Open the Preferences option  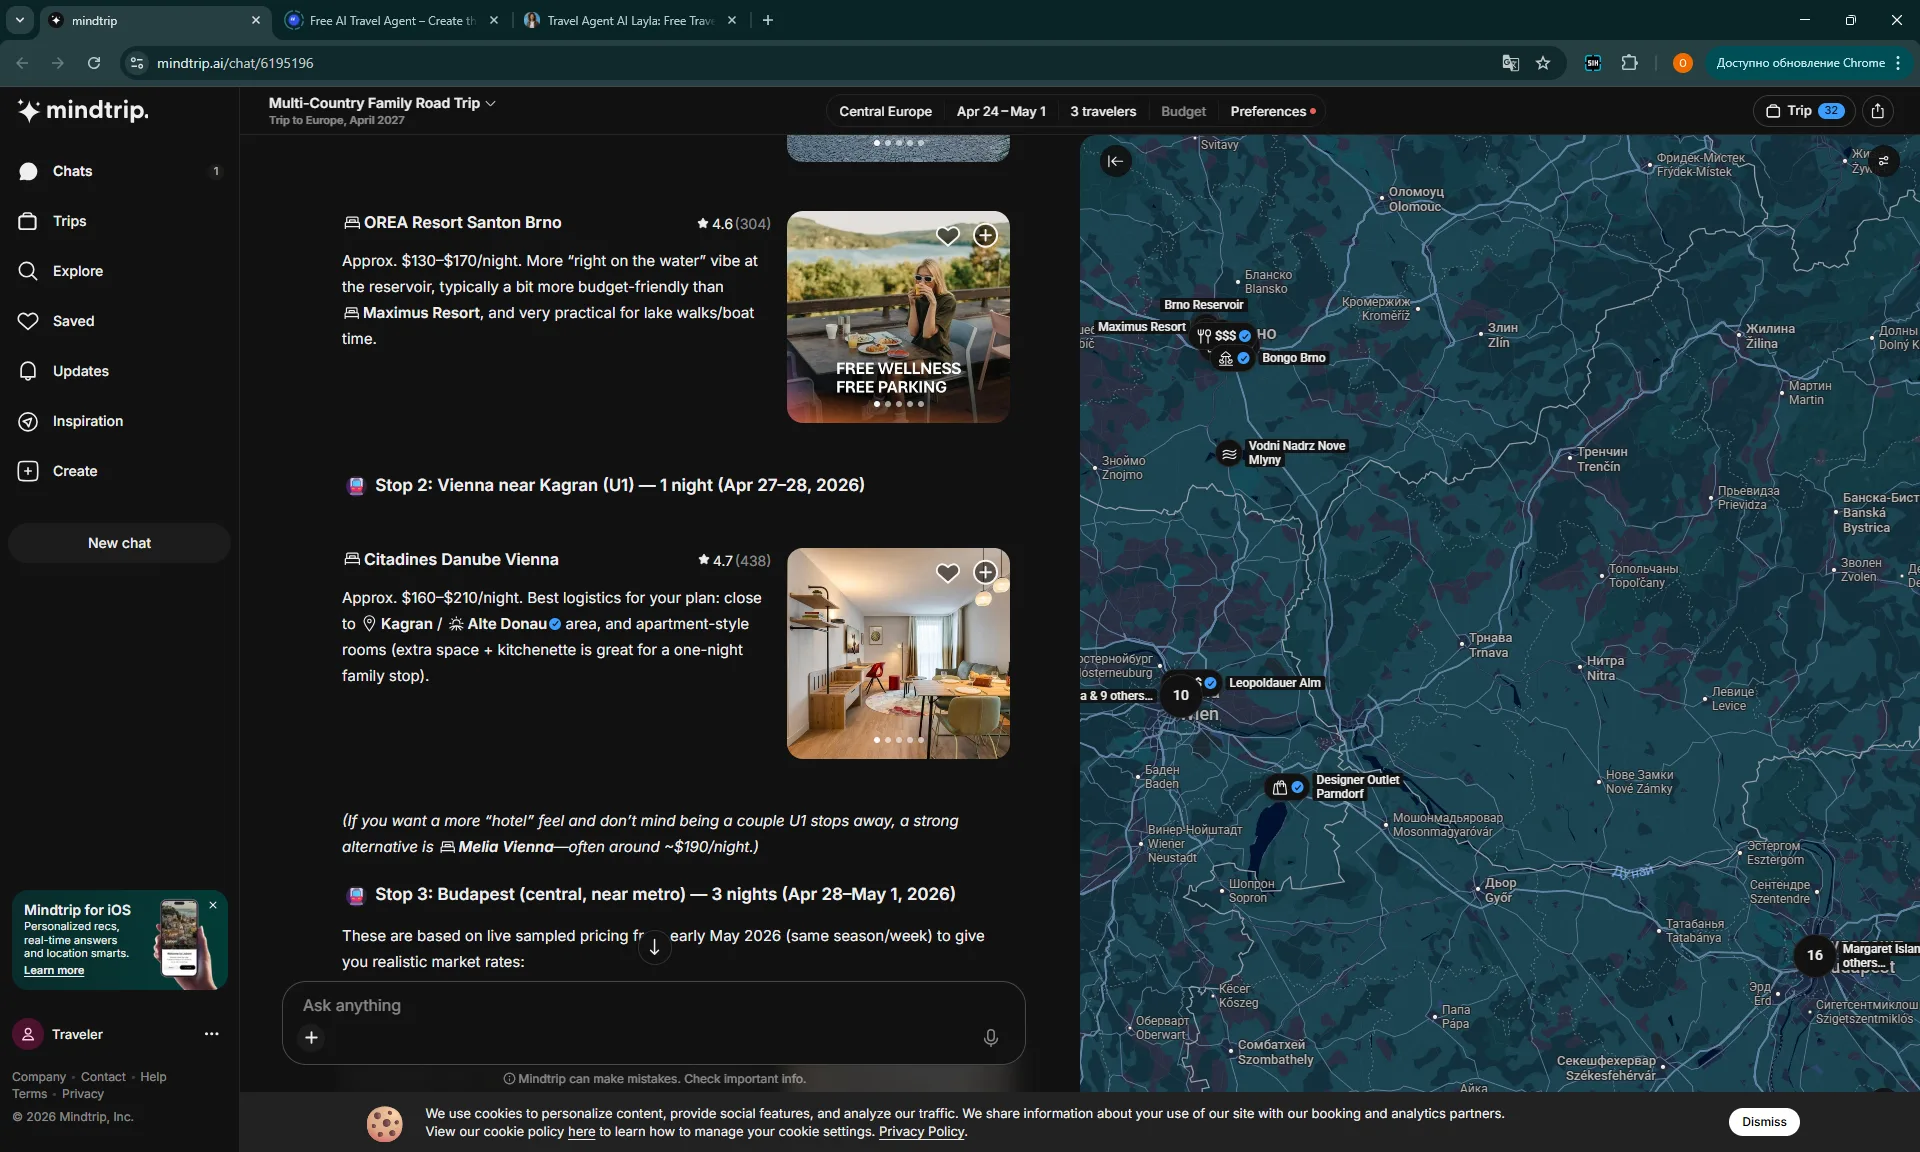[x=1273, y=111]
